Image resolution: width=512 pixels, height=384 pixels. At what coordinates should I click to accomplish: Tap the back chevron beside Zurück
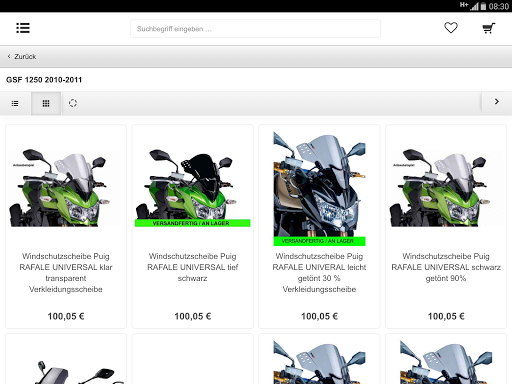[x=9, y=56]
